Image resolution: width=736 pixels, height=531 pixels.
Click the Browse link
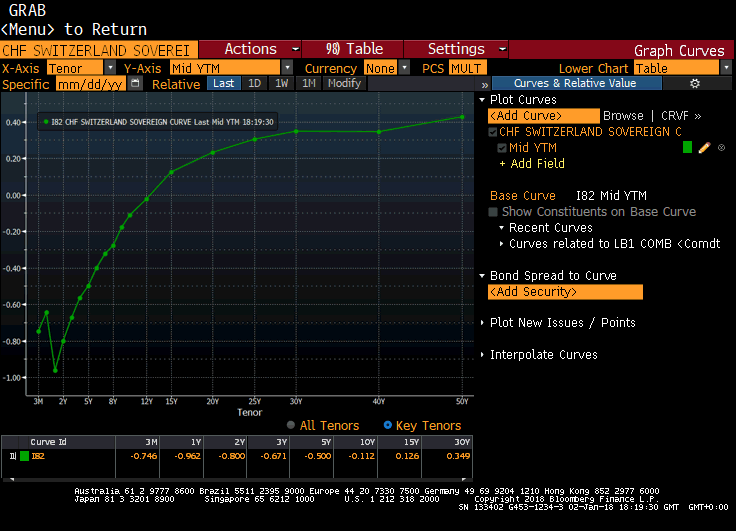pos(623,116)
